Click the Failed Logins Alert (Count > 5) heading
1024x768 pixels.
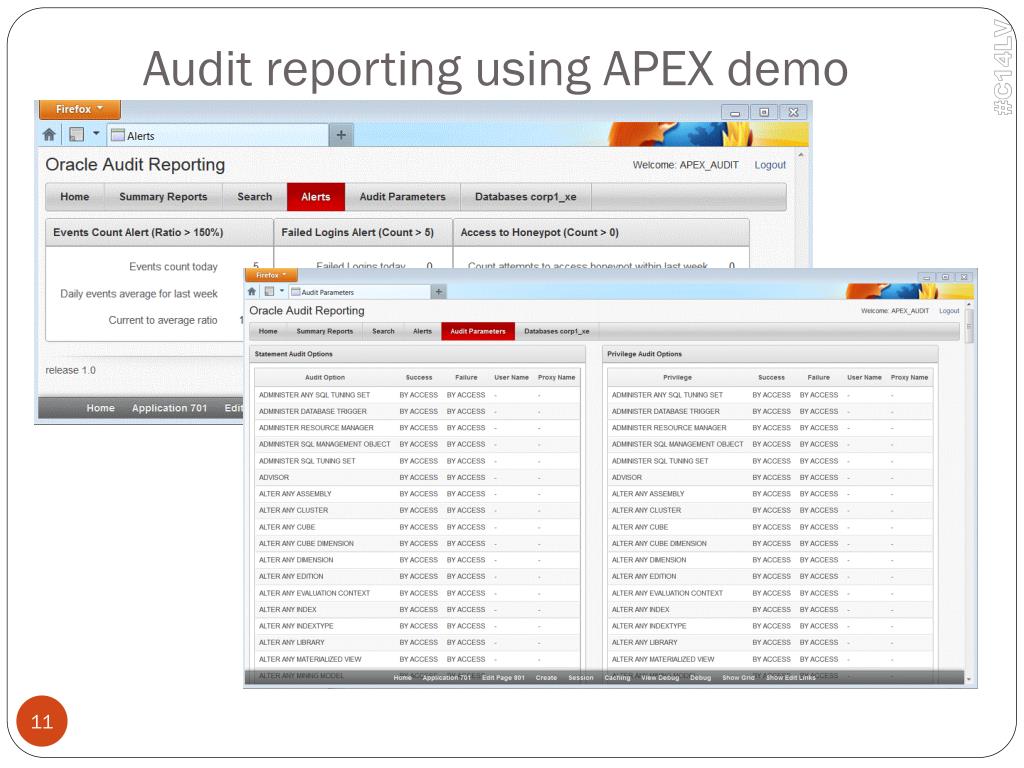357,232
